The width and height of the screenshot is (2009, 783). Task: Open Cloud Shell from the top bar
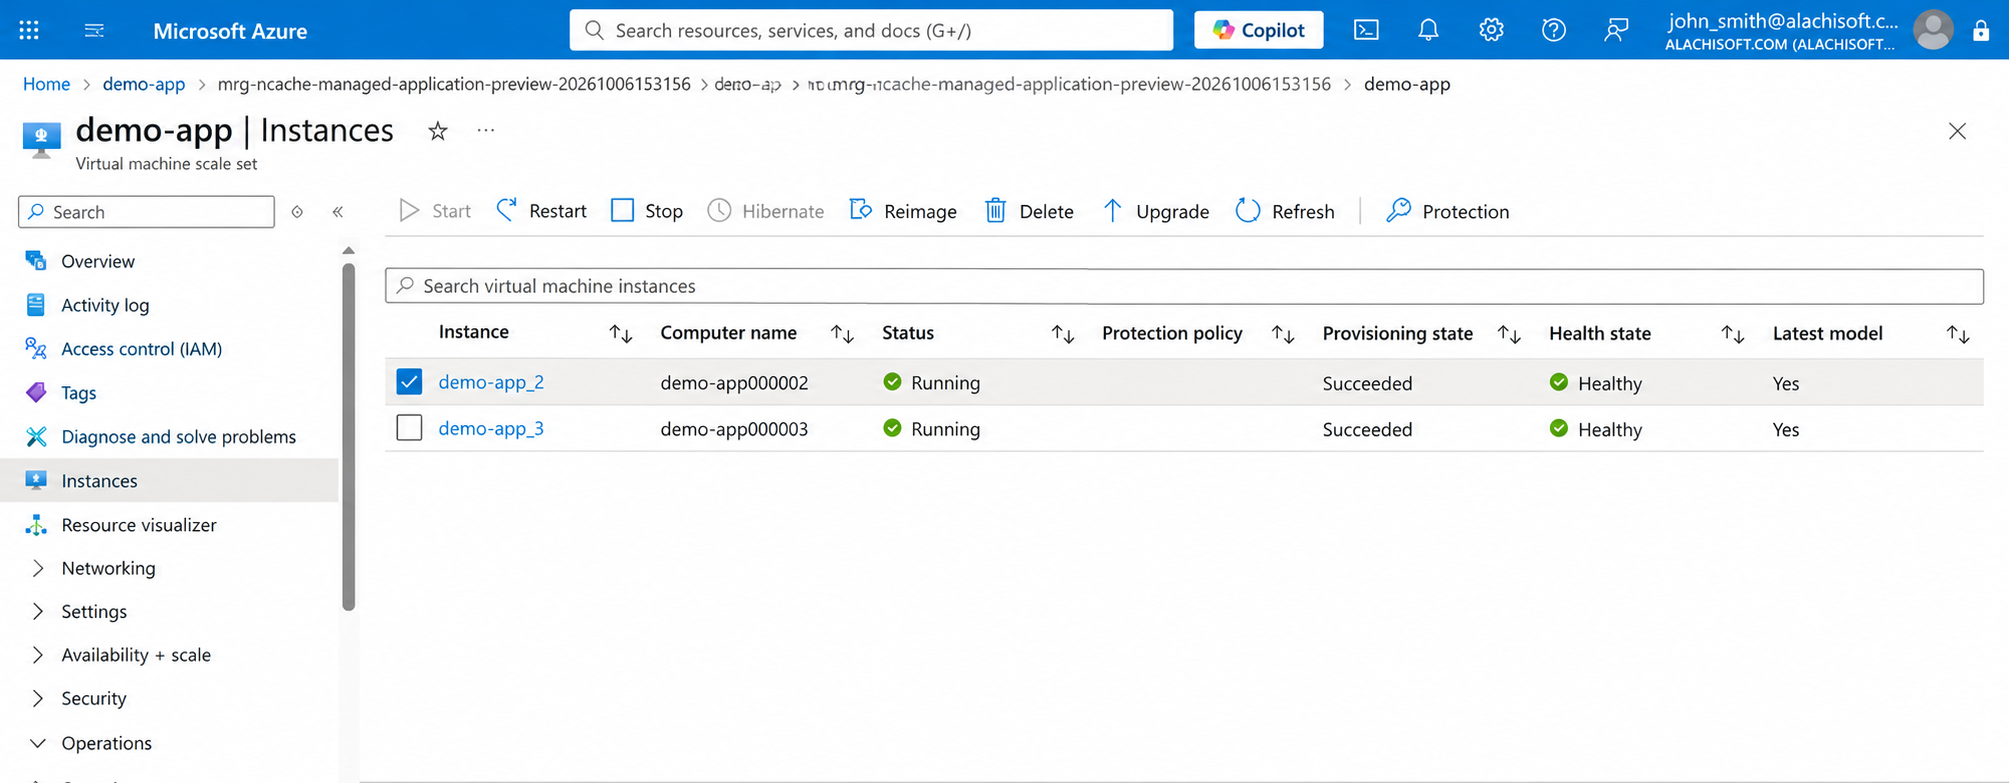click(x=1366, y=30)
